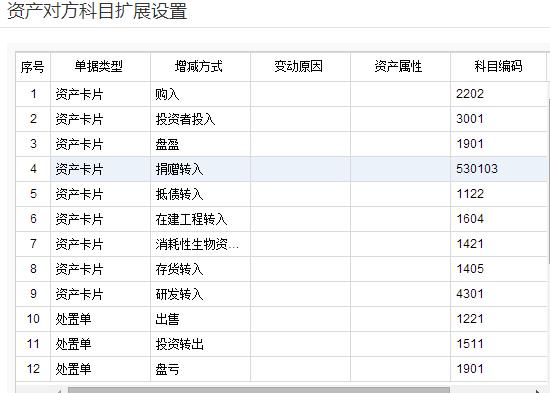
Task: Click subject code 4301
Action: click(470, 294)
